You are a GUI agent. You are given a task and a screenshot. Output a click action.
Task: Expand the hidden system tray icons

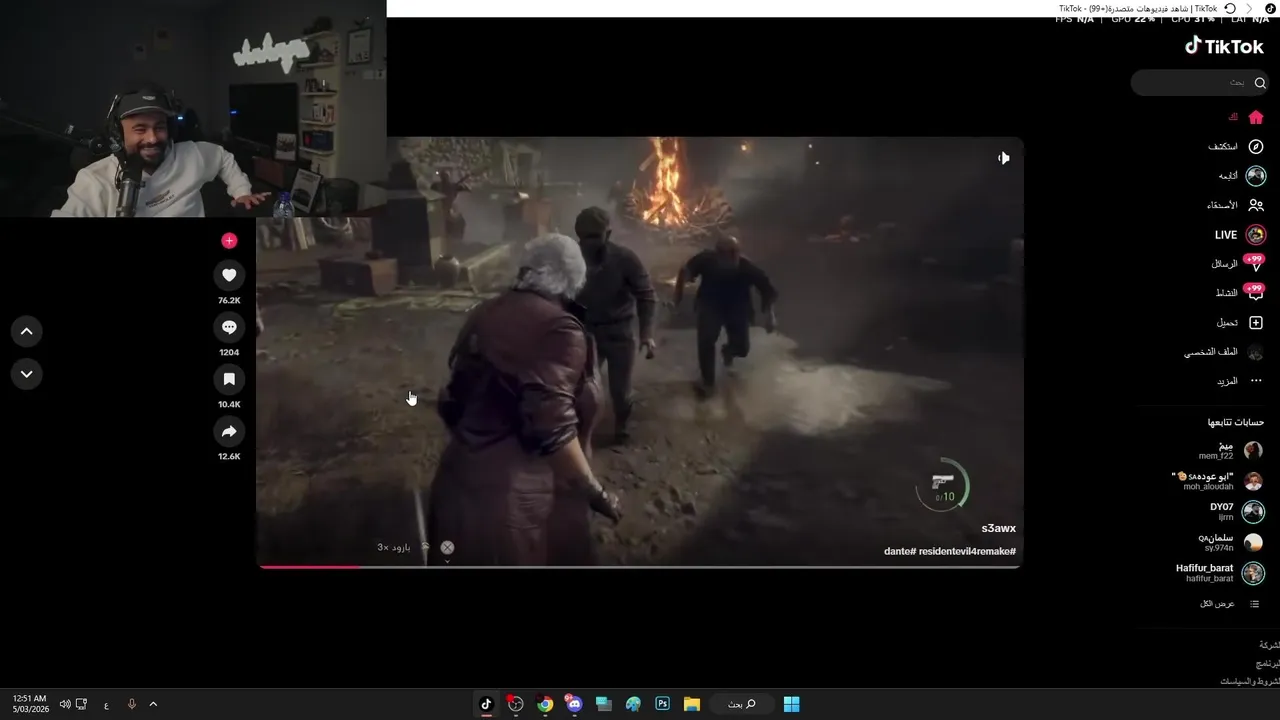[x=153, y=704]
